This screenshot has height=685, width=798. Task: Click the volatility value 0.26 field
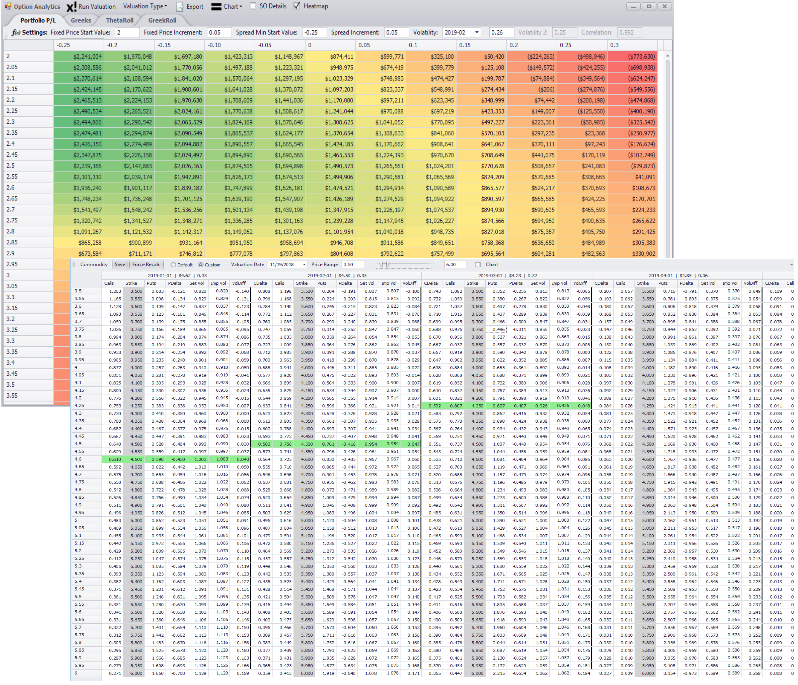501,32
